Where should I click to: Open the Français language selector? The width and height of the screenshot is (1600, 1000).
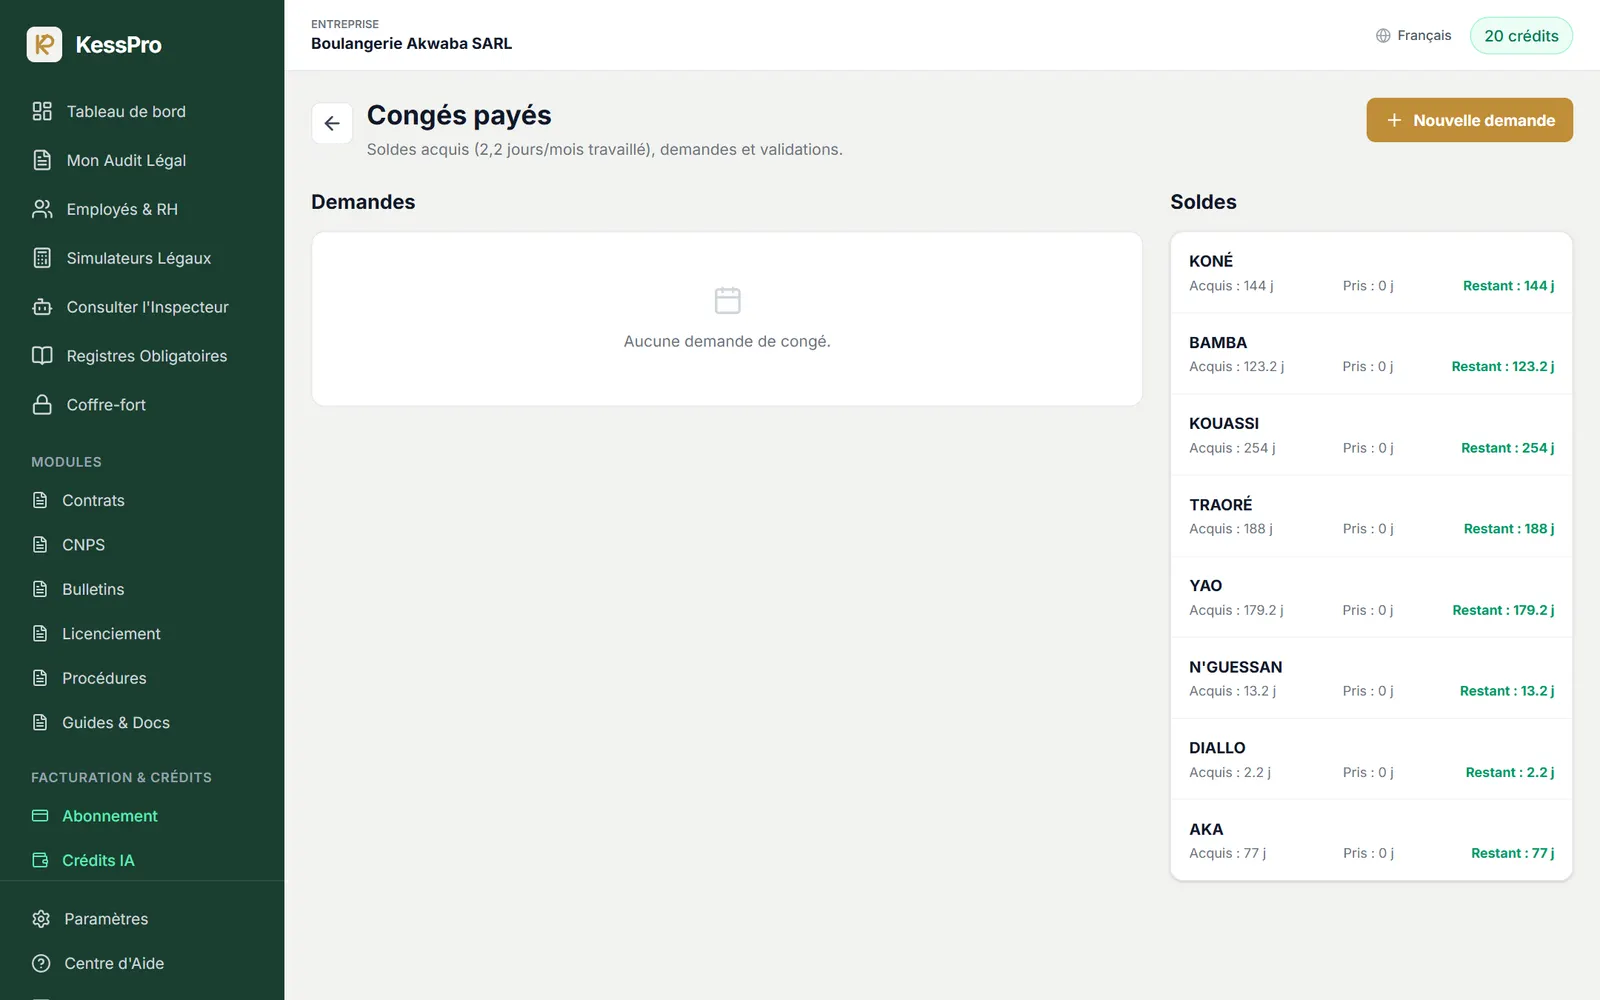point(1413,36)
